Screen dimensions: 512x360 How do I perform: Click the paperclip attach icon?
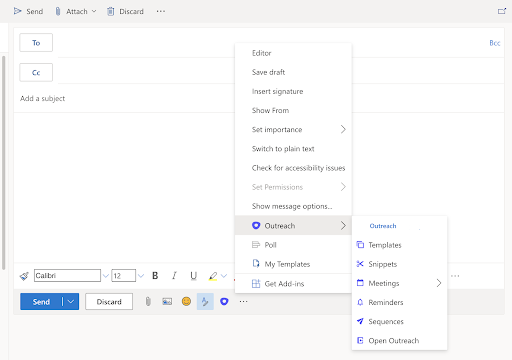click(x=148, y=302)
